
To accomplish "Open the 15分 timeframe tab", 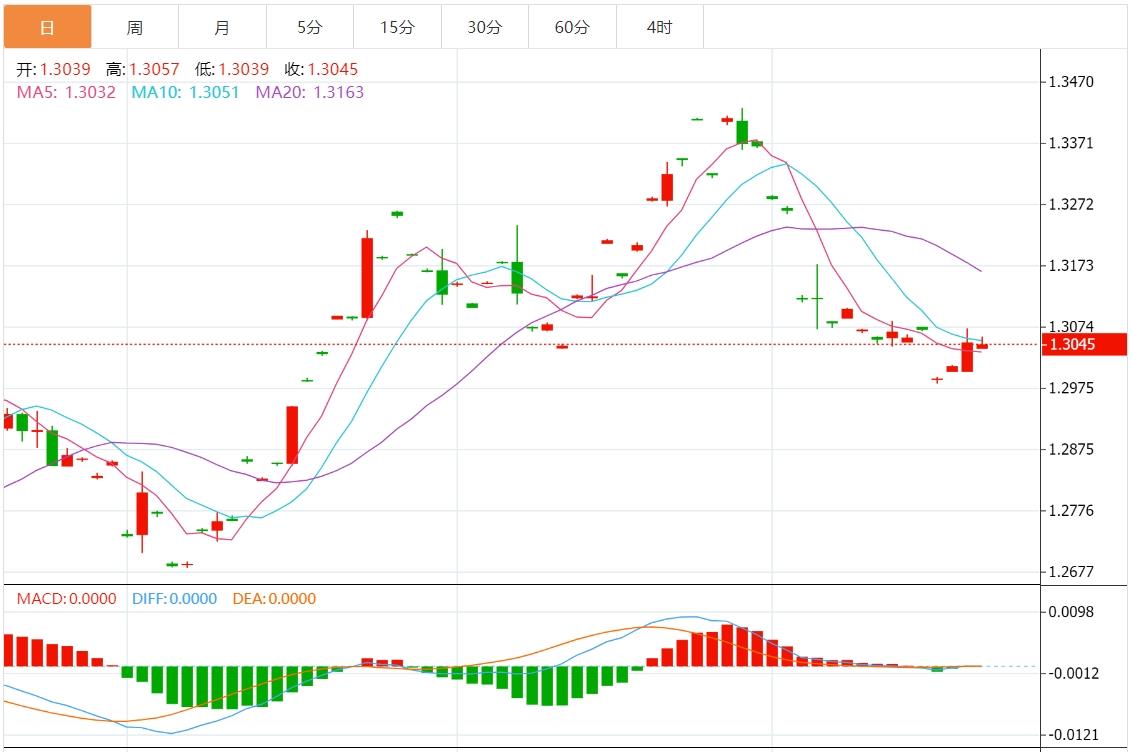I will (397, 27).
